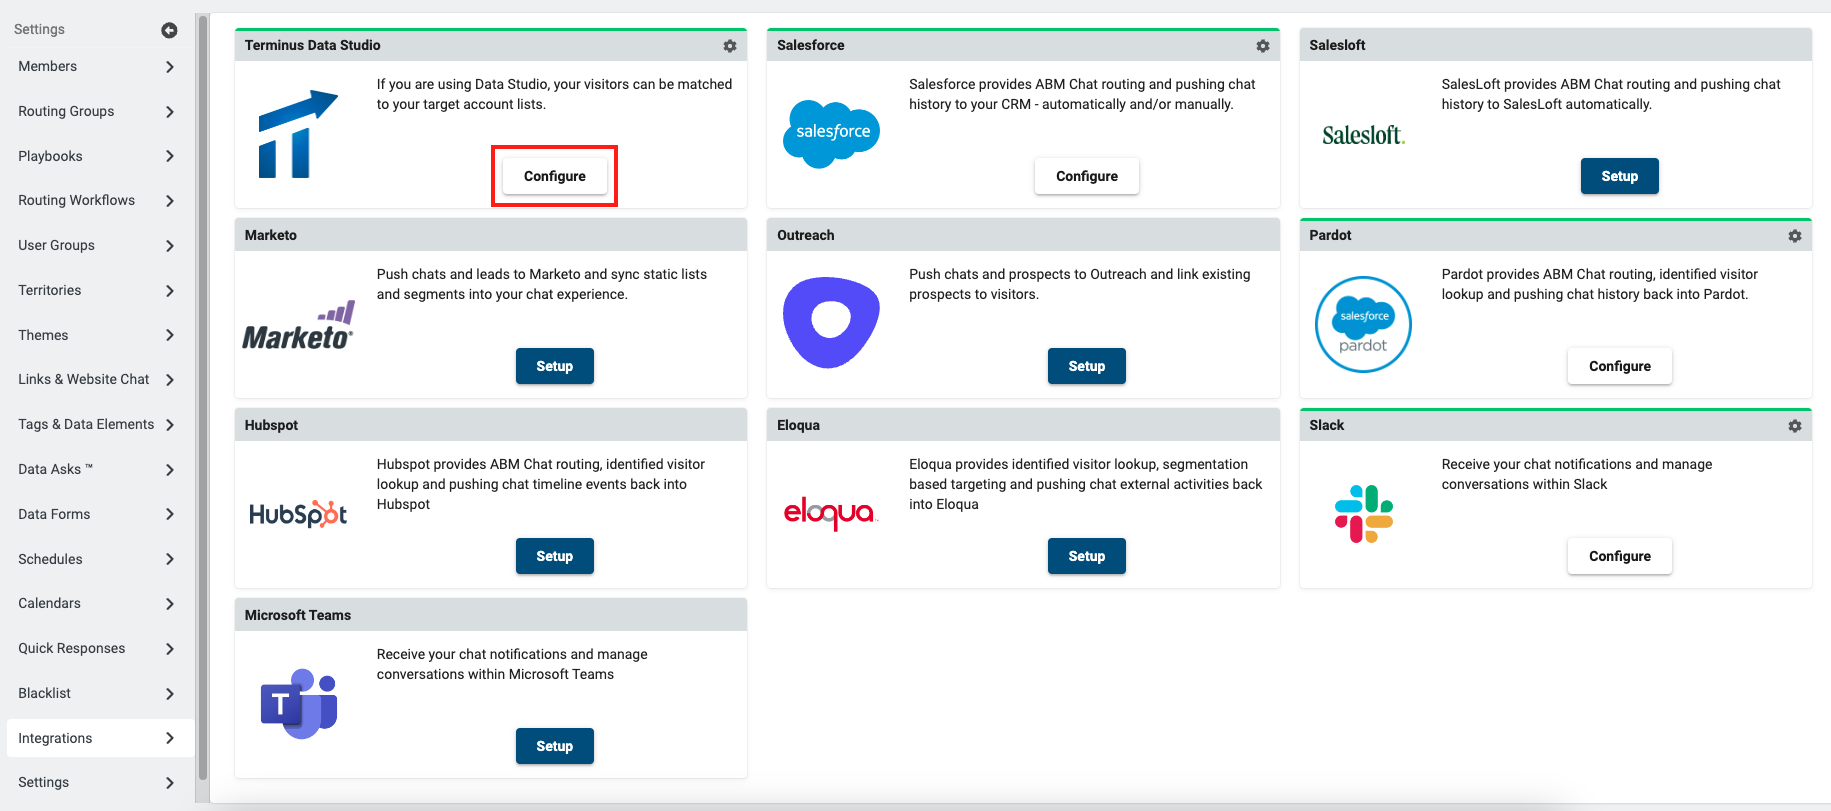Expand the Tags & Data Elements chevron
The height and width of the screenshot is (811, 1831).
170,425
